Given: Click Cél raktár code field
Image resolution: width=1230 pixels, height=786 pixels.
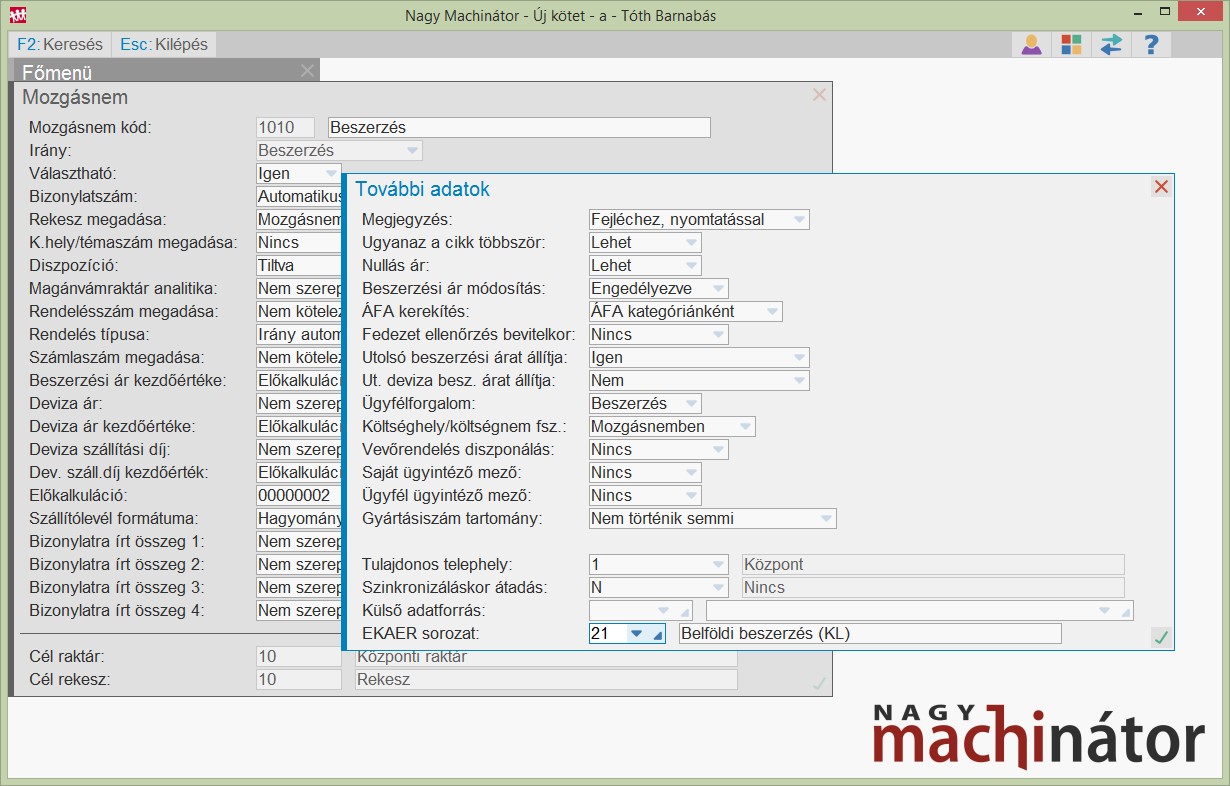Looking at the screenshot, I should (x=298, y=657).
